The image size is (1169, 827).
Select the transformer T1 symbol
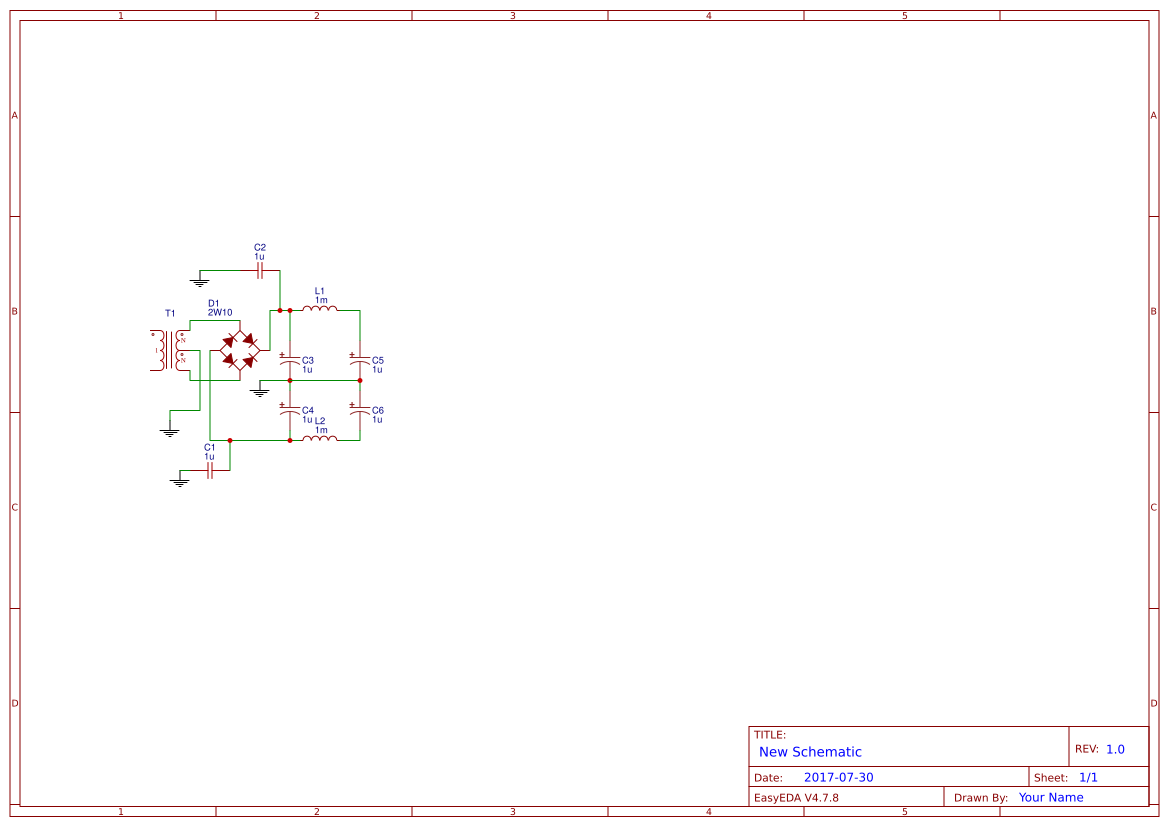(x=167, y=350)
